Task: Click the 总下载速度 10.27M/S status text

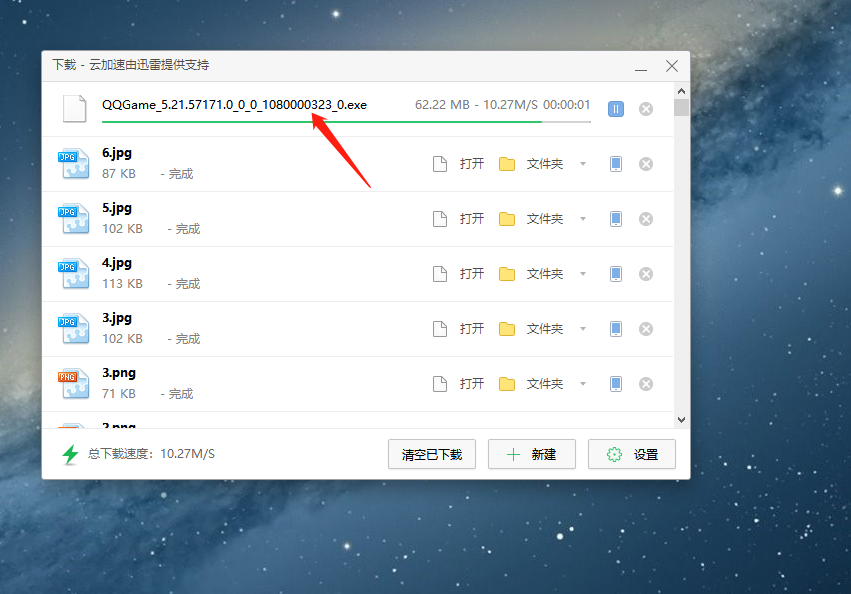Action: click(x=151, y=454)
